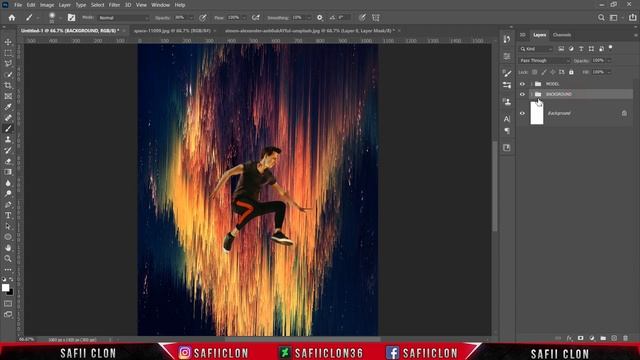The image size is (640, 360).
Task: Toggle lock all padlock
Action: tap(571, 72)
